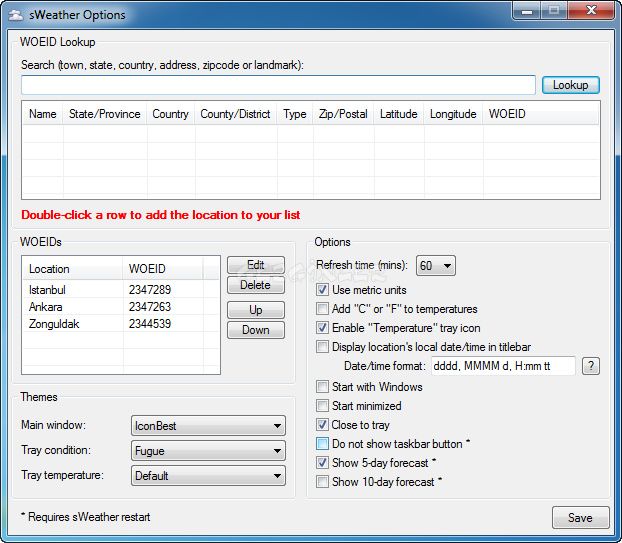Click the WOEID value 2344539

pyautogui.click(x=150, y=324)
